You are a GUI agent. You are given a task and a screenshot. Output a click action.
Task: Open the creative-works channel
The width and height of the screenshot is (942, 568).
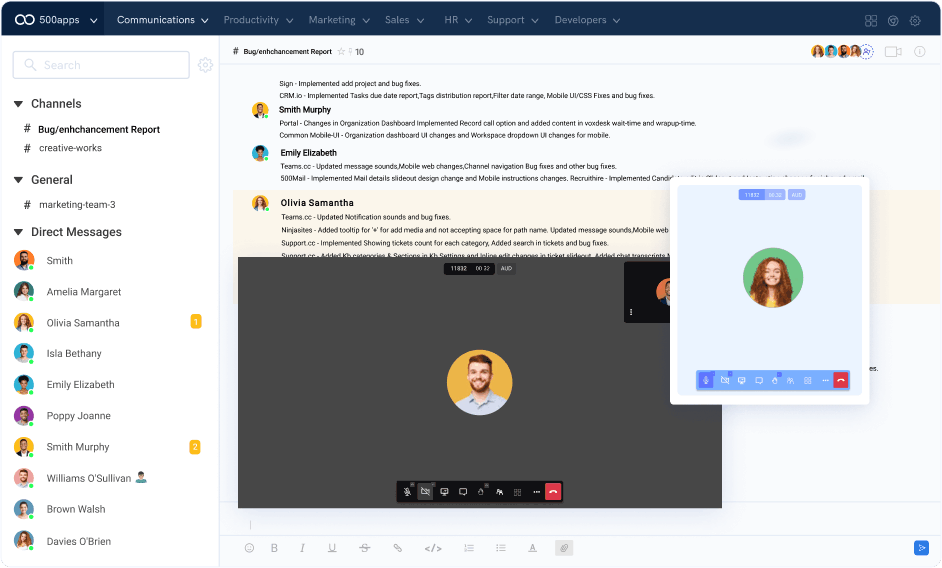(70, 148)
